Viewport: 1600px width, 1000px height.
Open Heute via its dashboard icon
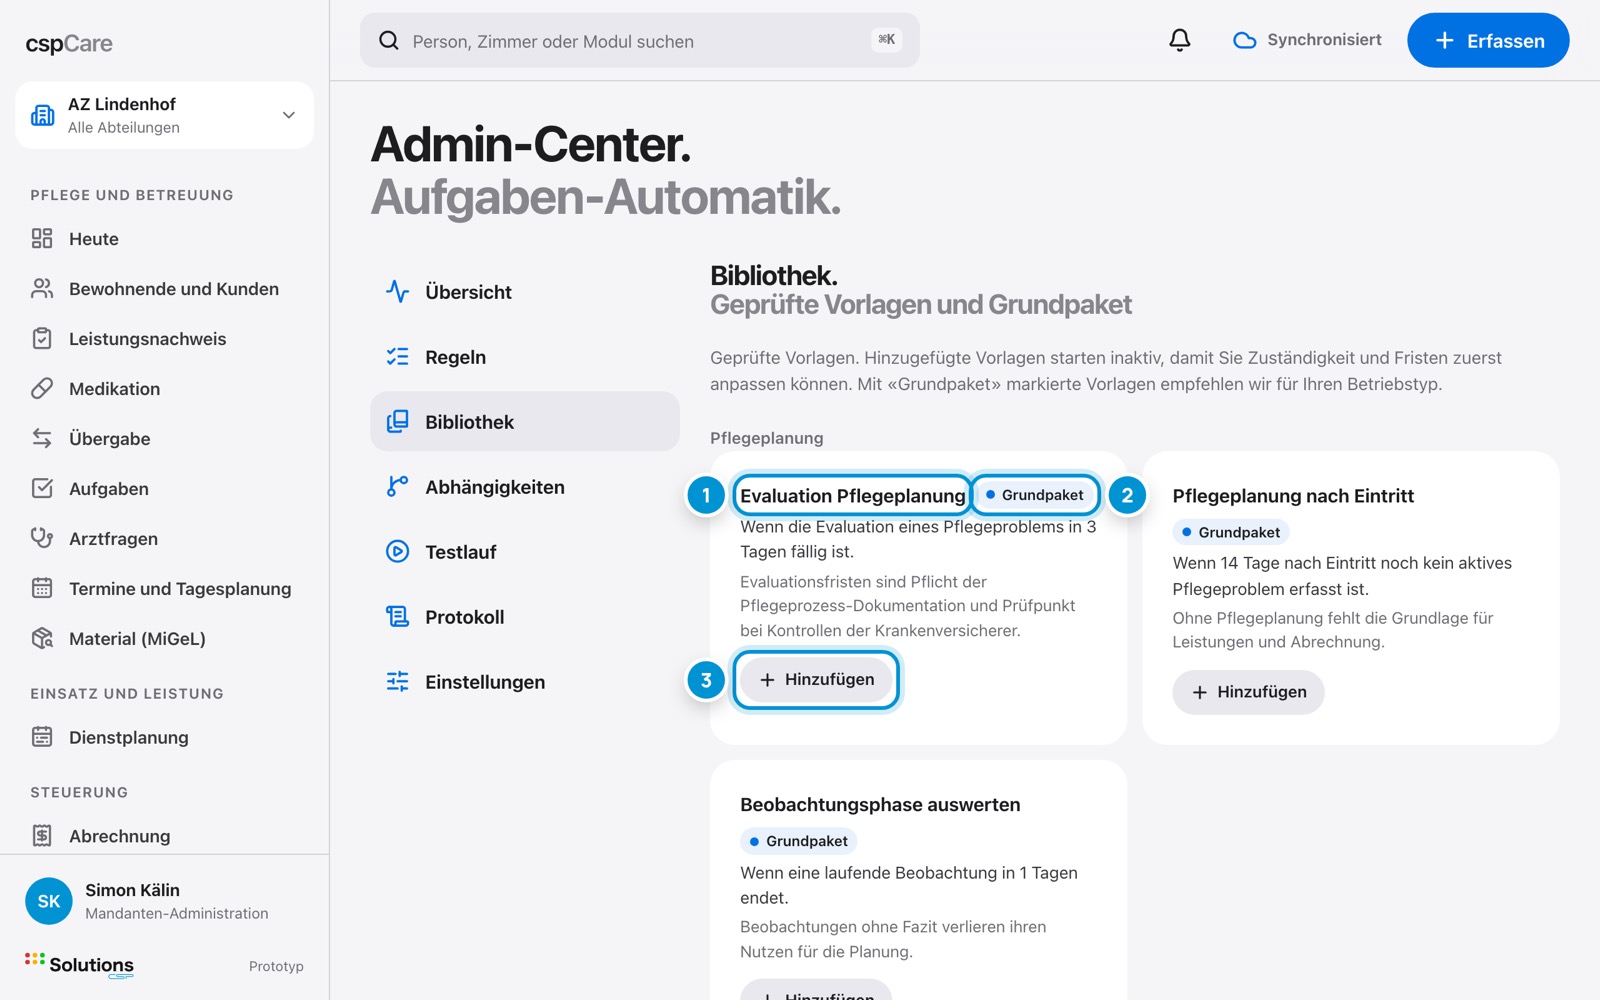click(x=42, y=238)
